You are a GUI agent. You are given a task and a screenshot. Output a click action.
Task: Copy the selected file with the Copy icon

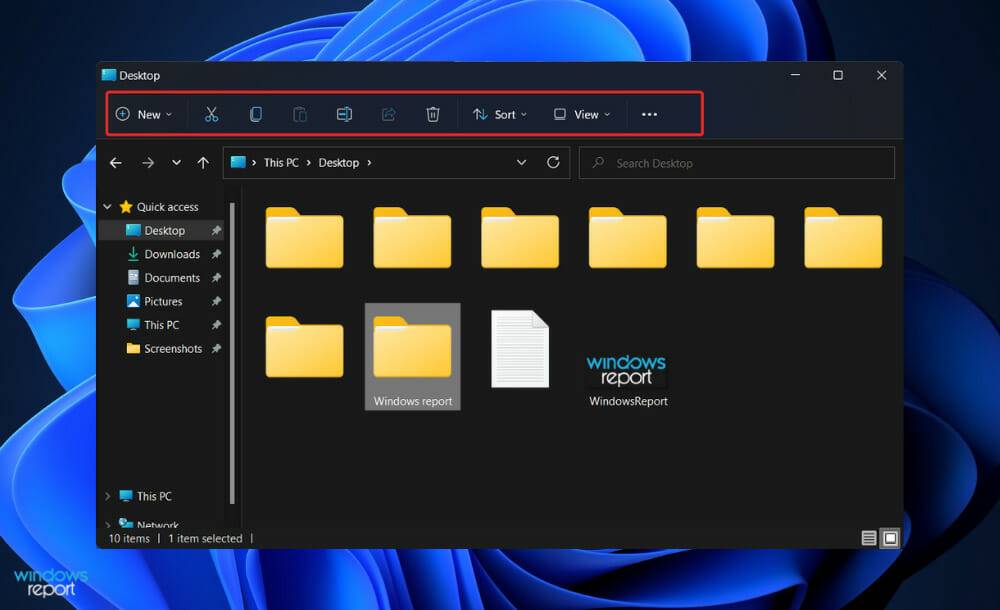pyautogui.click(x=255, y=114)
